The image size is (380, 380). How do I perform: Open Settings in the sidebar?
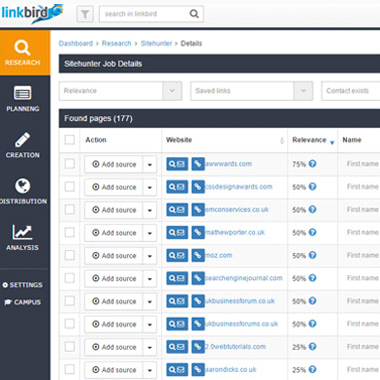click(23, 285)
